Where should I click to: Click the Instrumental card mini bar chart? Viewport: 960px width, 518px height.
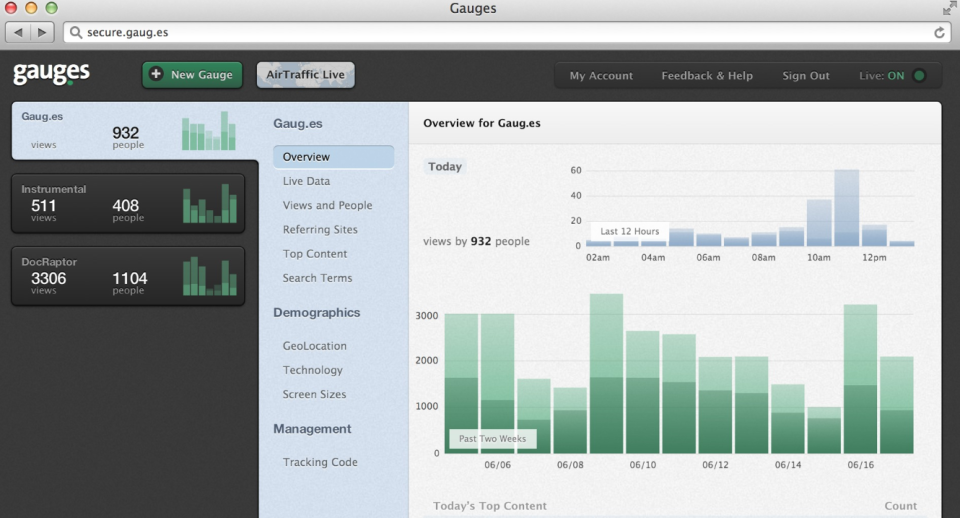click(x=209, y=203)
